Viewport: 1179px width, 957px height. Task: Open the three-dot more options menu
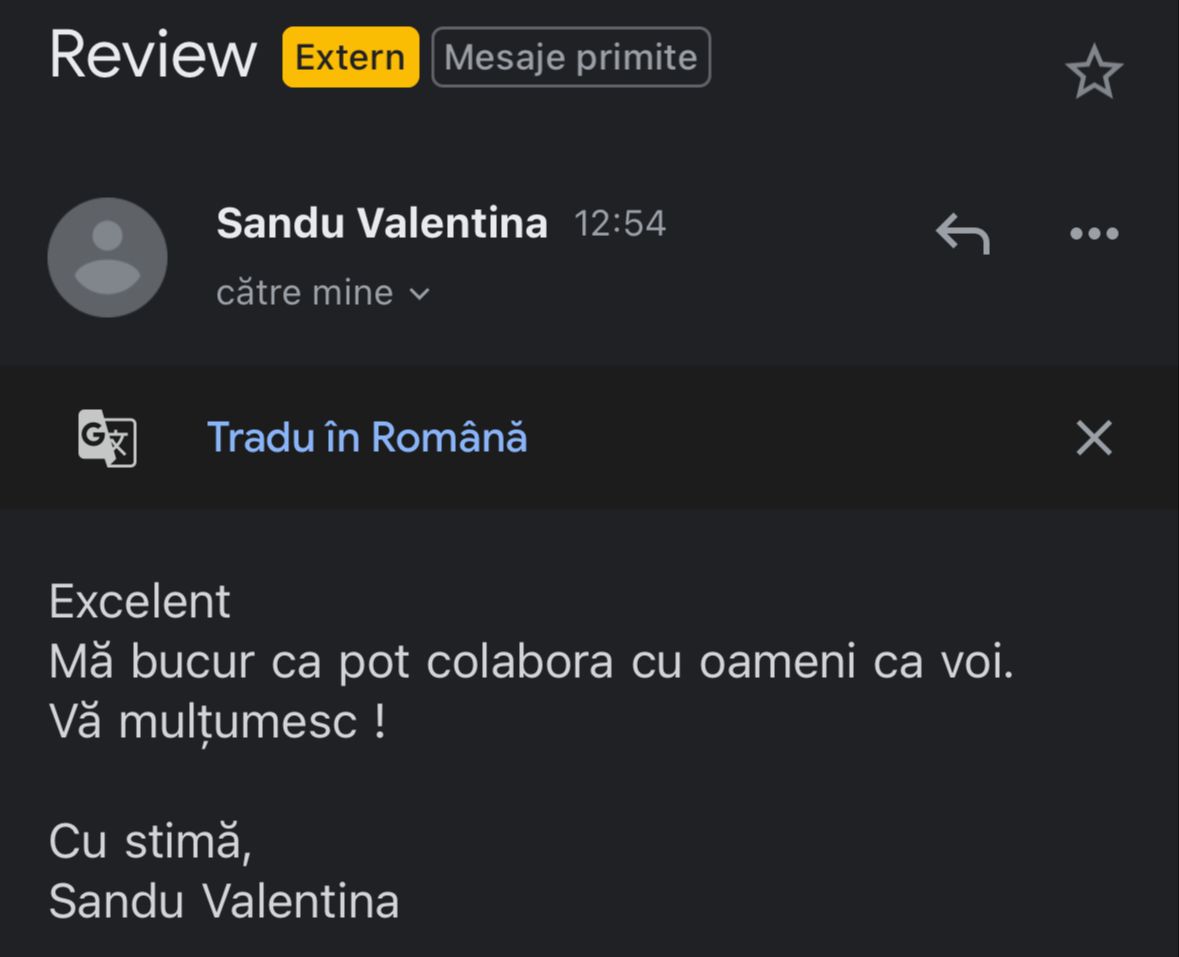click(1093, 234)
